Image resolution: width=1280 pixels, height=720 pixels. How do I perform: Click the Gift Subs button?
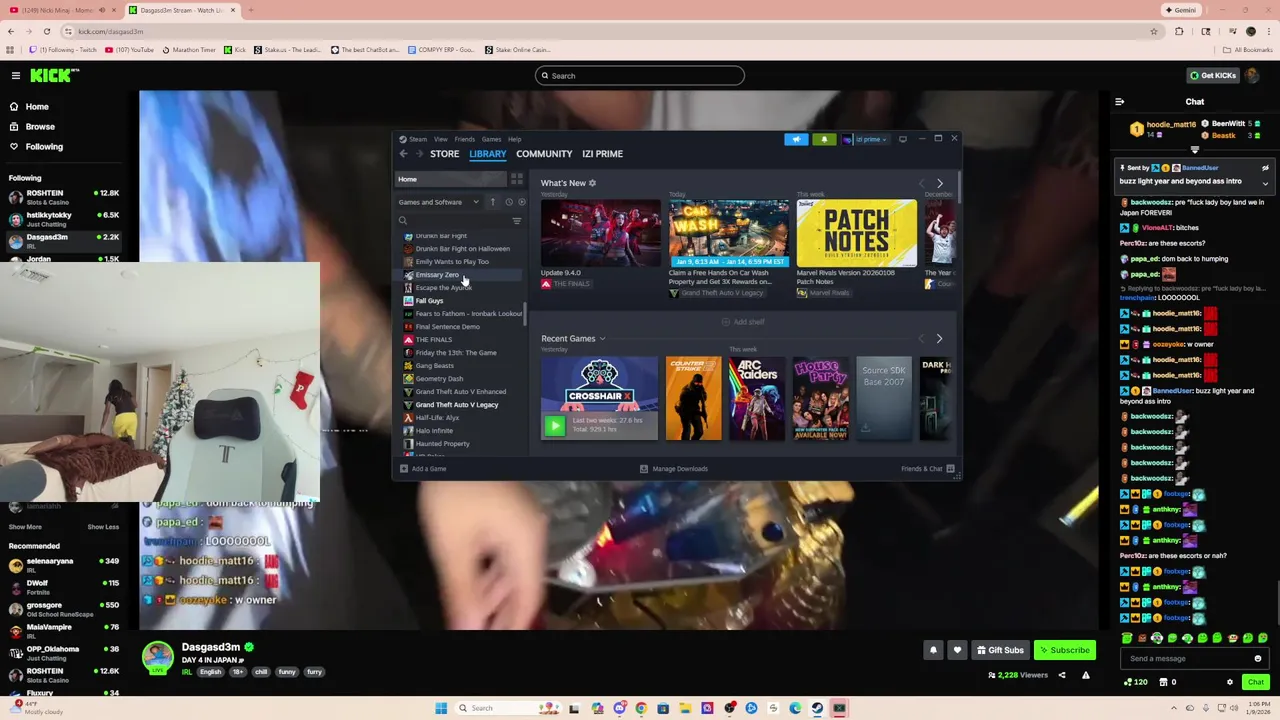coord(1000,650)
